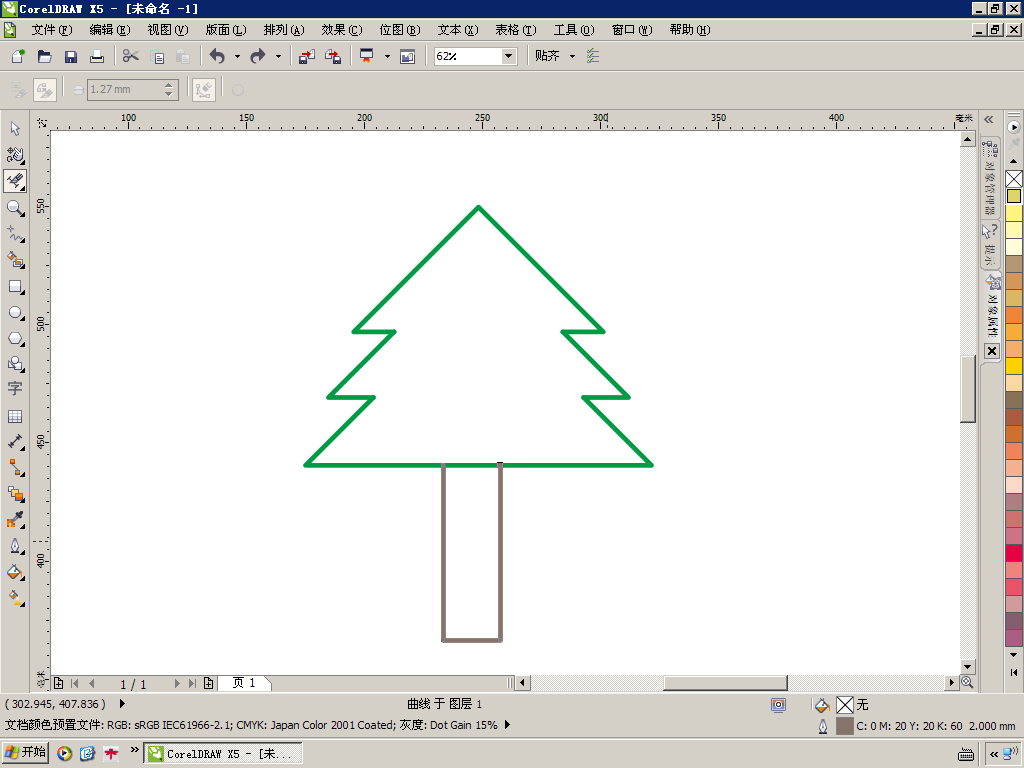
Task: Open the 位图 menu
Action: (400, 30)
